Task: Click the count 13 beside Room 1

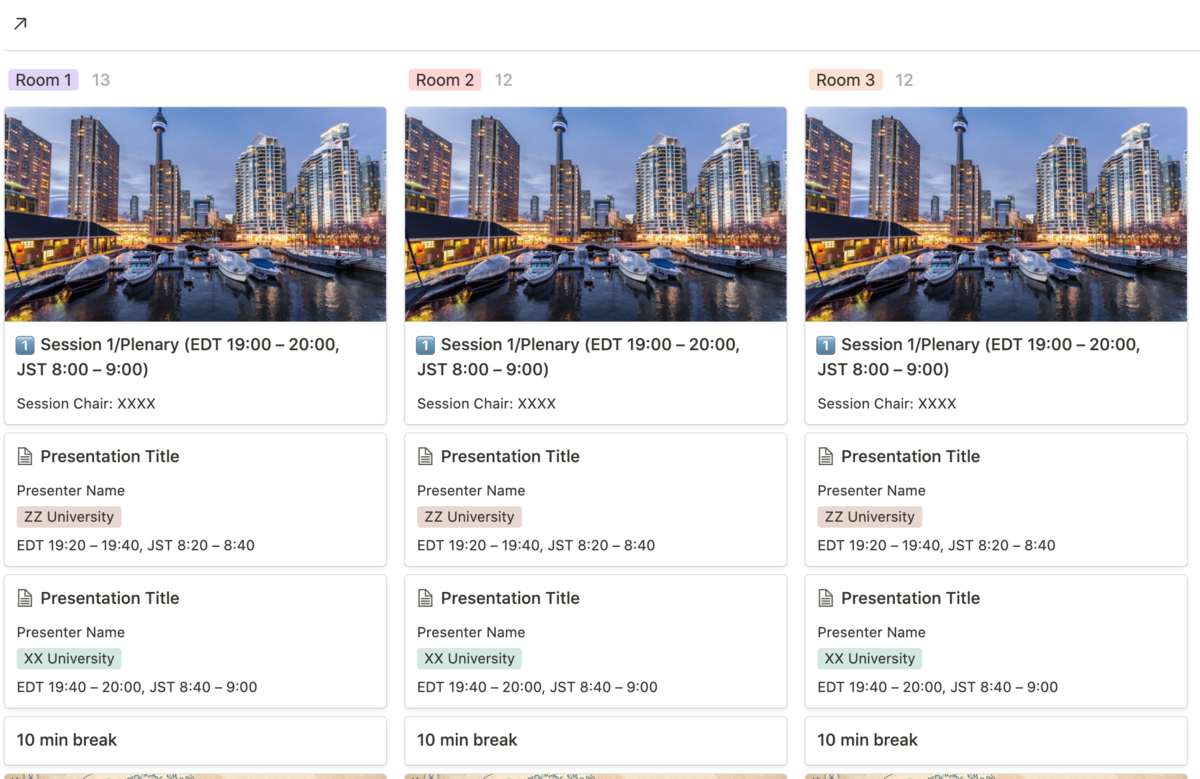Action: tap(101, 80)
